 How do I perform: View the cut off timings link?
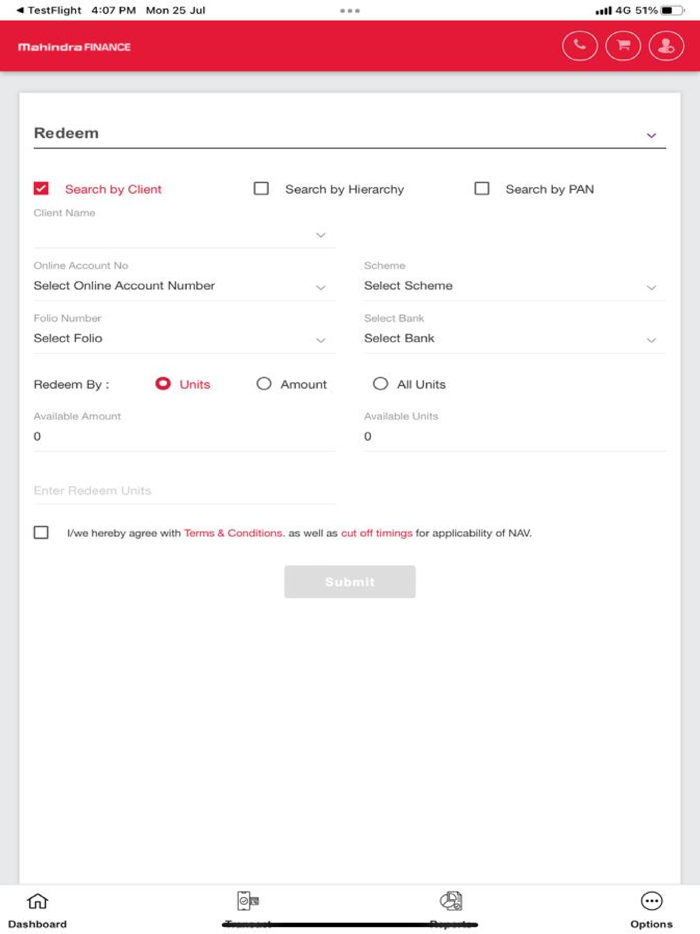pos(375,532)
